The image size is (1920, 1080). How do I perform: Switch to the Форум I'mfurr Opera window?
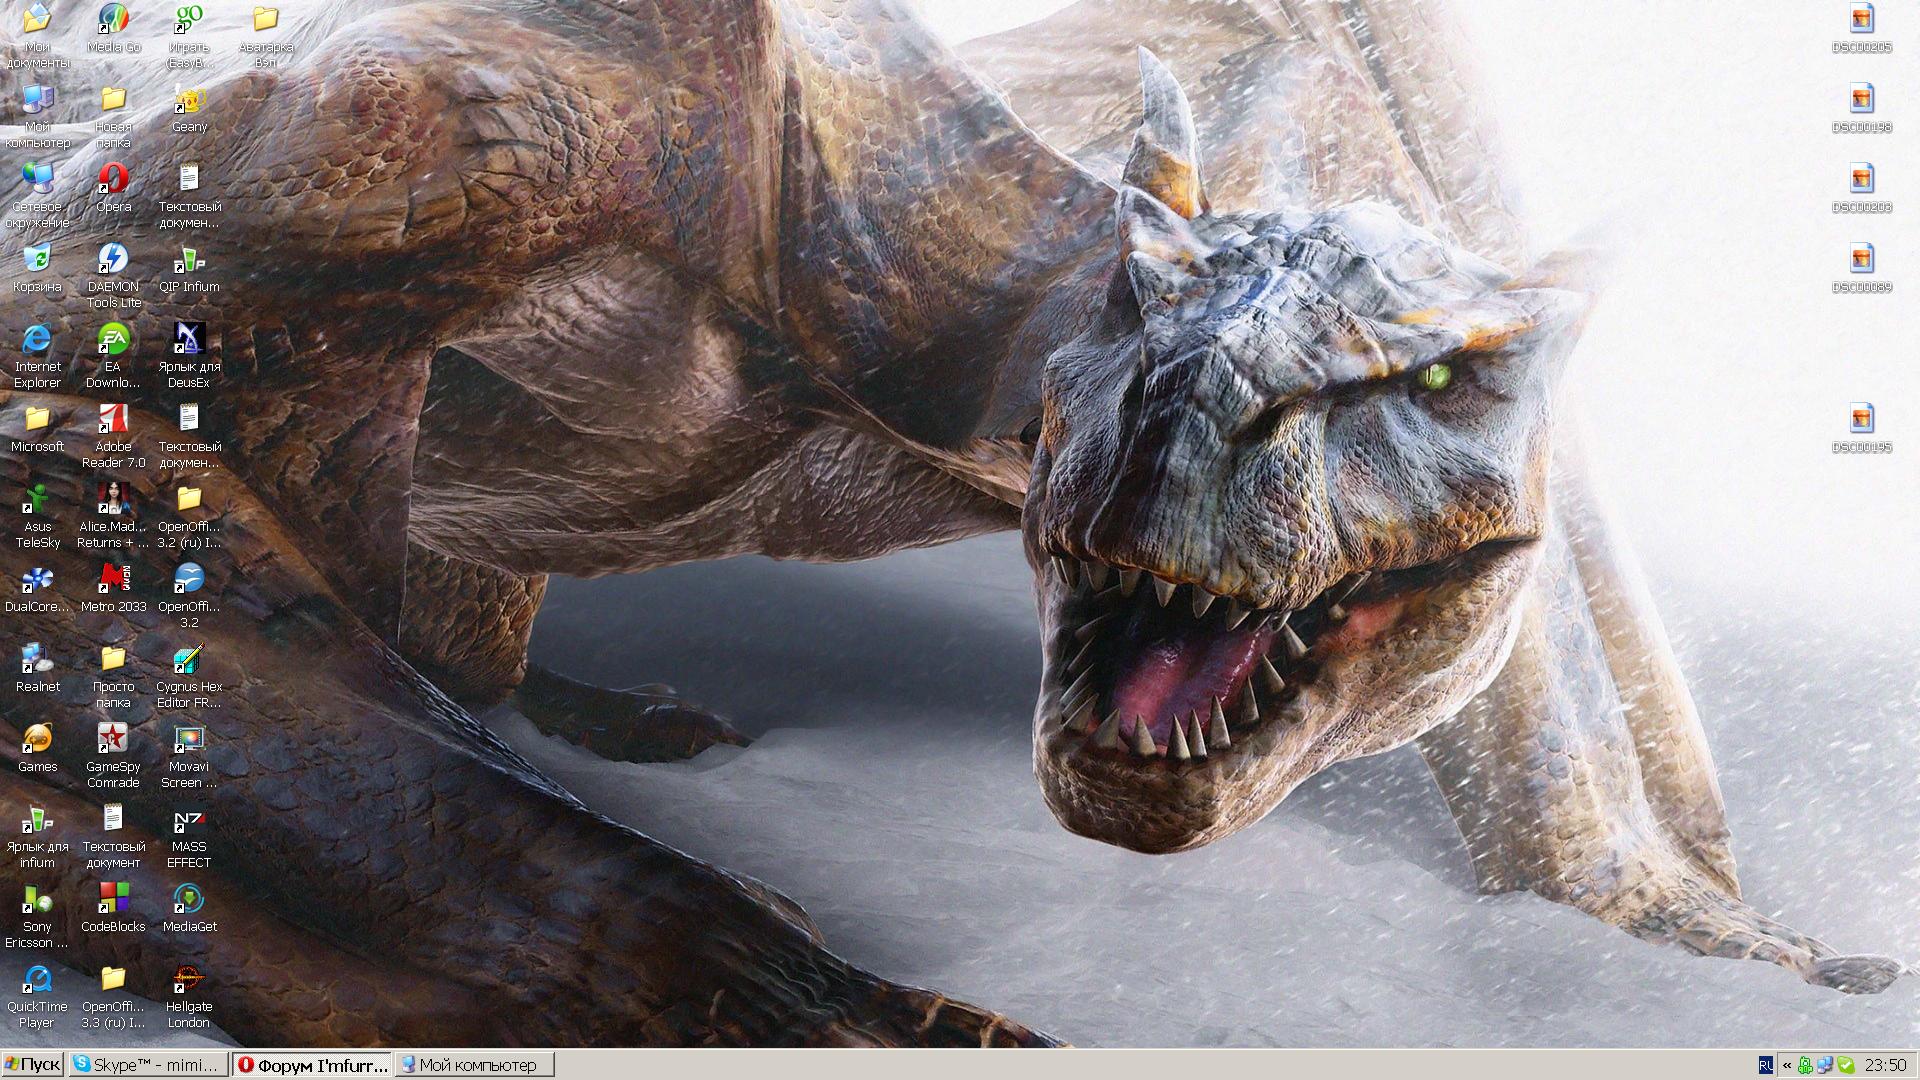[313, 1065]
